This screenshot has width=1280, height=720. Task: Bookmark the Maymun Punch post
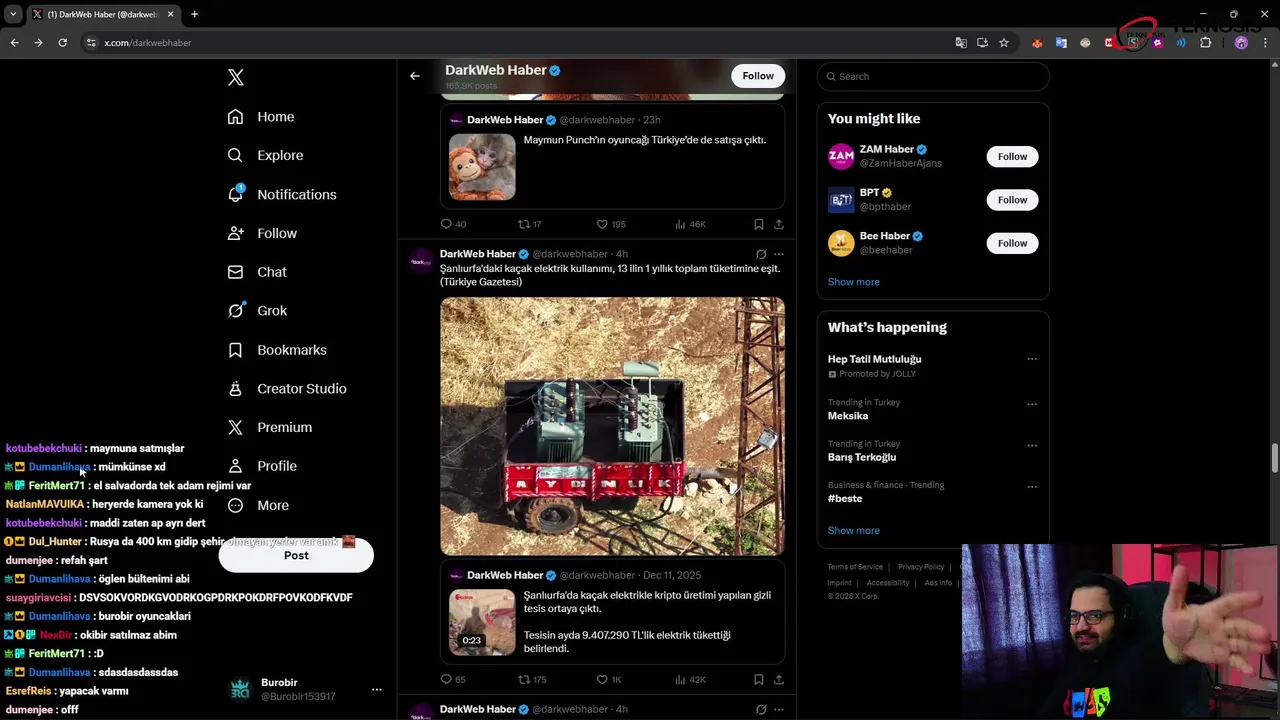click(x=759, y=224)
